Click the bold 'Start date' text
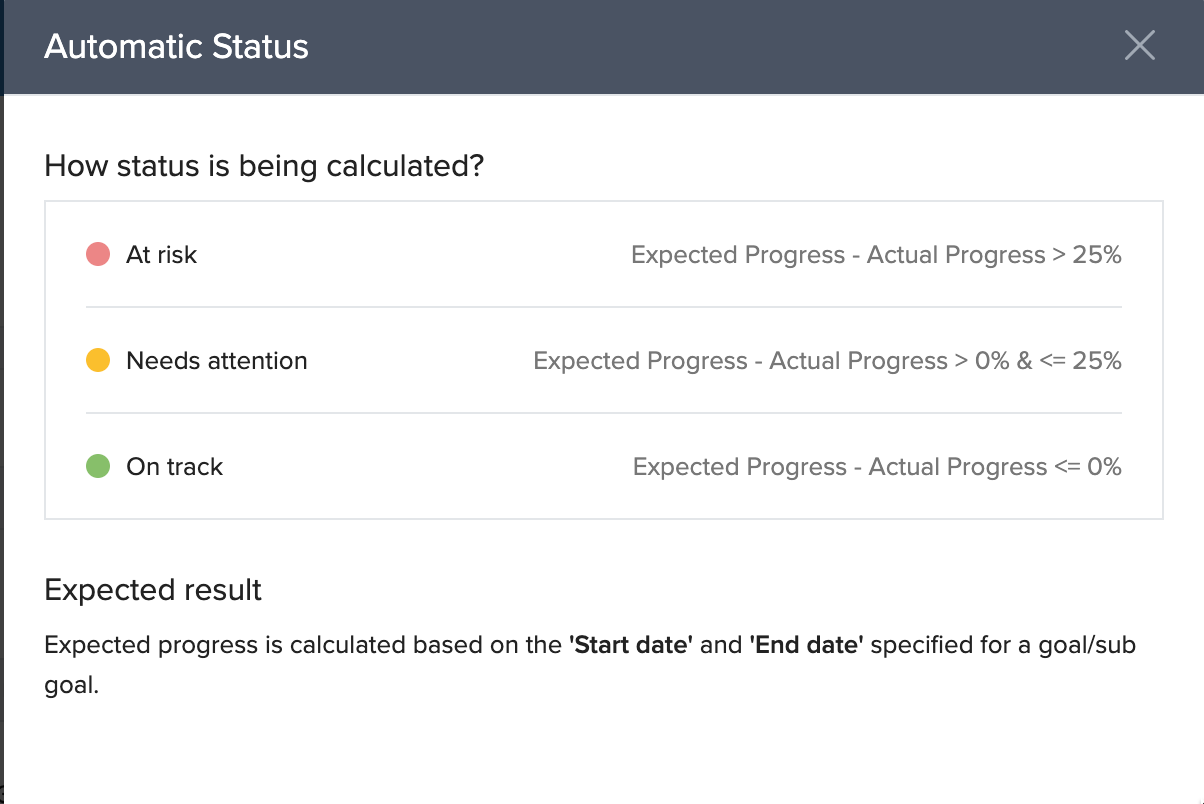Screen dimensions: 1204x804 [631, 645]
